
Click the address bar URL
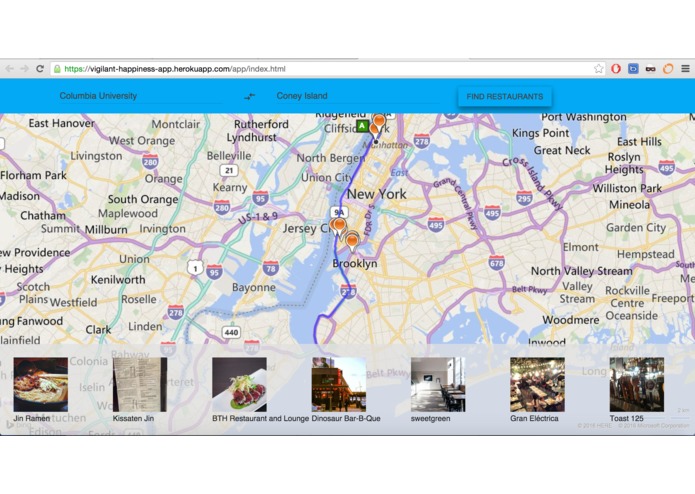click(175, 69)
